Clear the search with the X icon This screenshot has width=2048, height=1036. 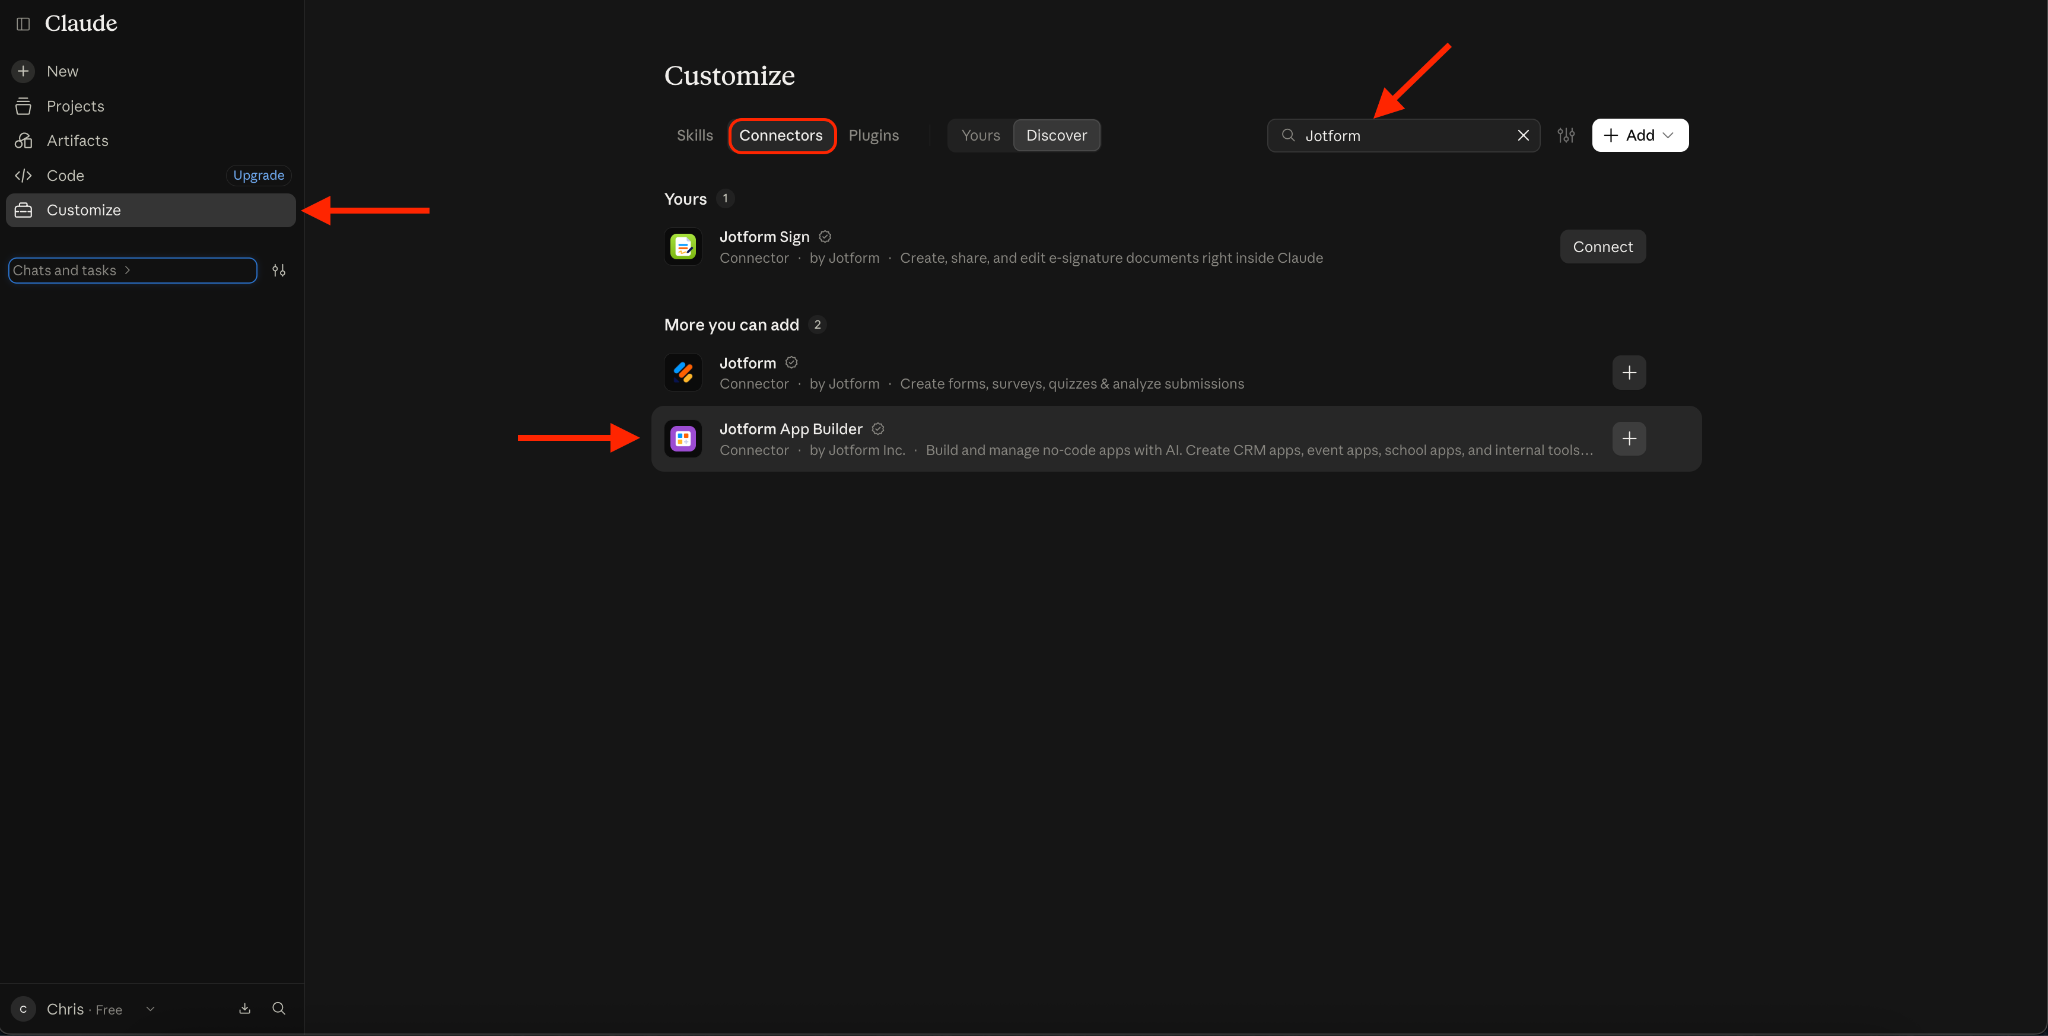click(x=1523, y=135)
